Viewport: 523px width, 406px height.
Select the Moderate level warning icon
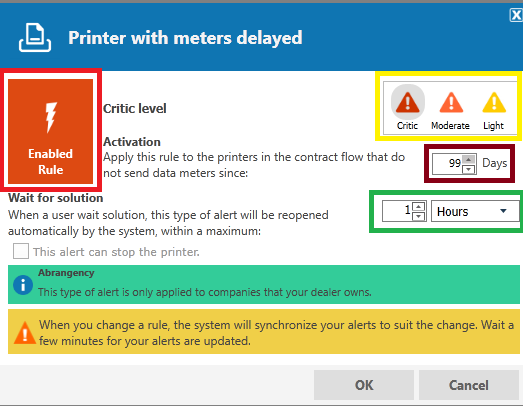point(451,102)
